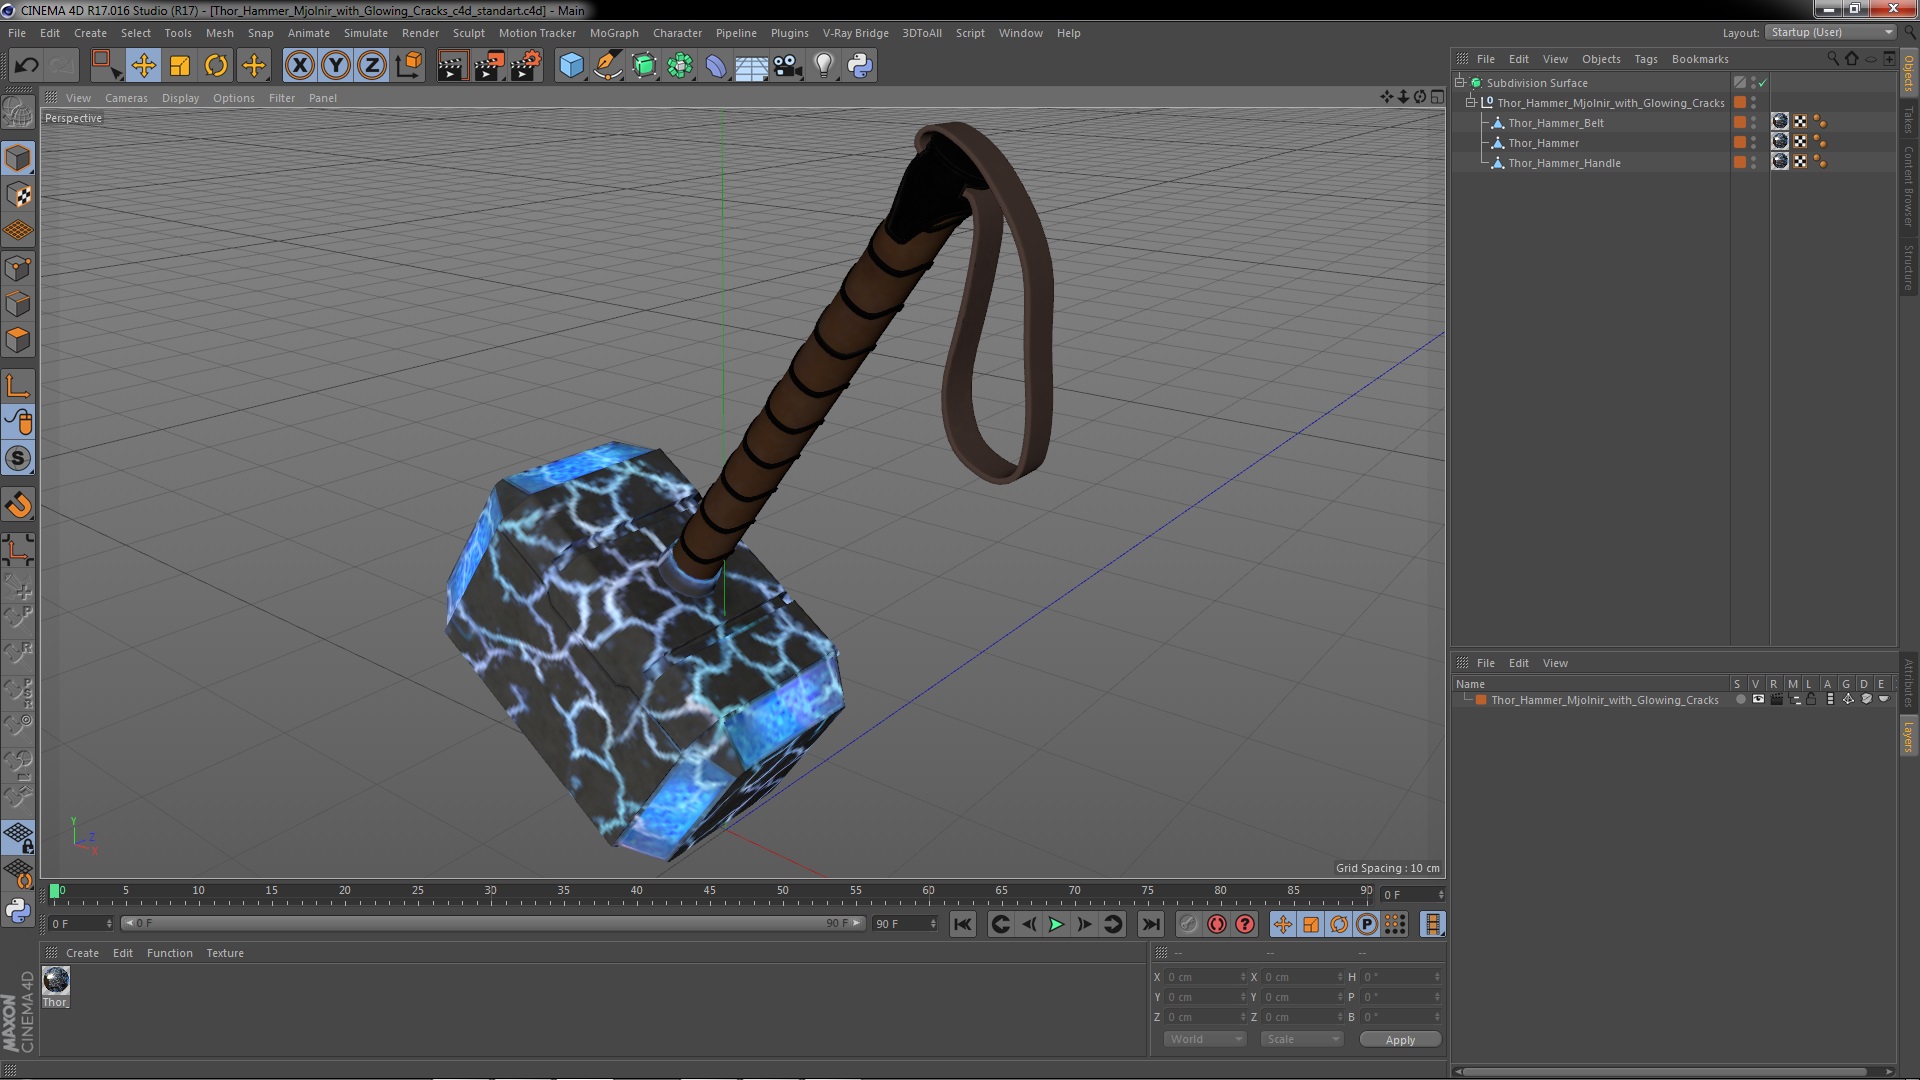Toggle Subdivision Surface enable checkmark
The height and width of the screenshot is (1080, 1920).
coord(1762,83)
